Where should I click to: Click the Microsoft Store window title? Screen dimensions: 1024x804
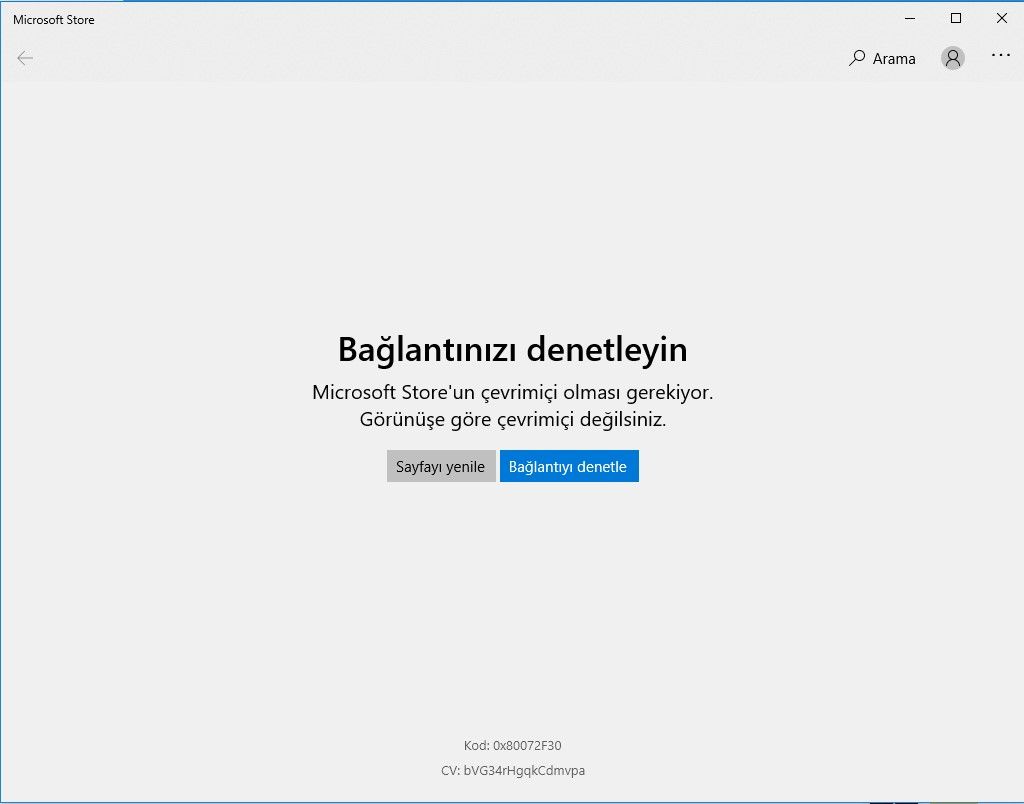point(54,20)
